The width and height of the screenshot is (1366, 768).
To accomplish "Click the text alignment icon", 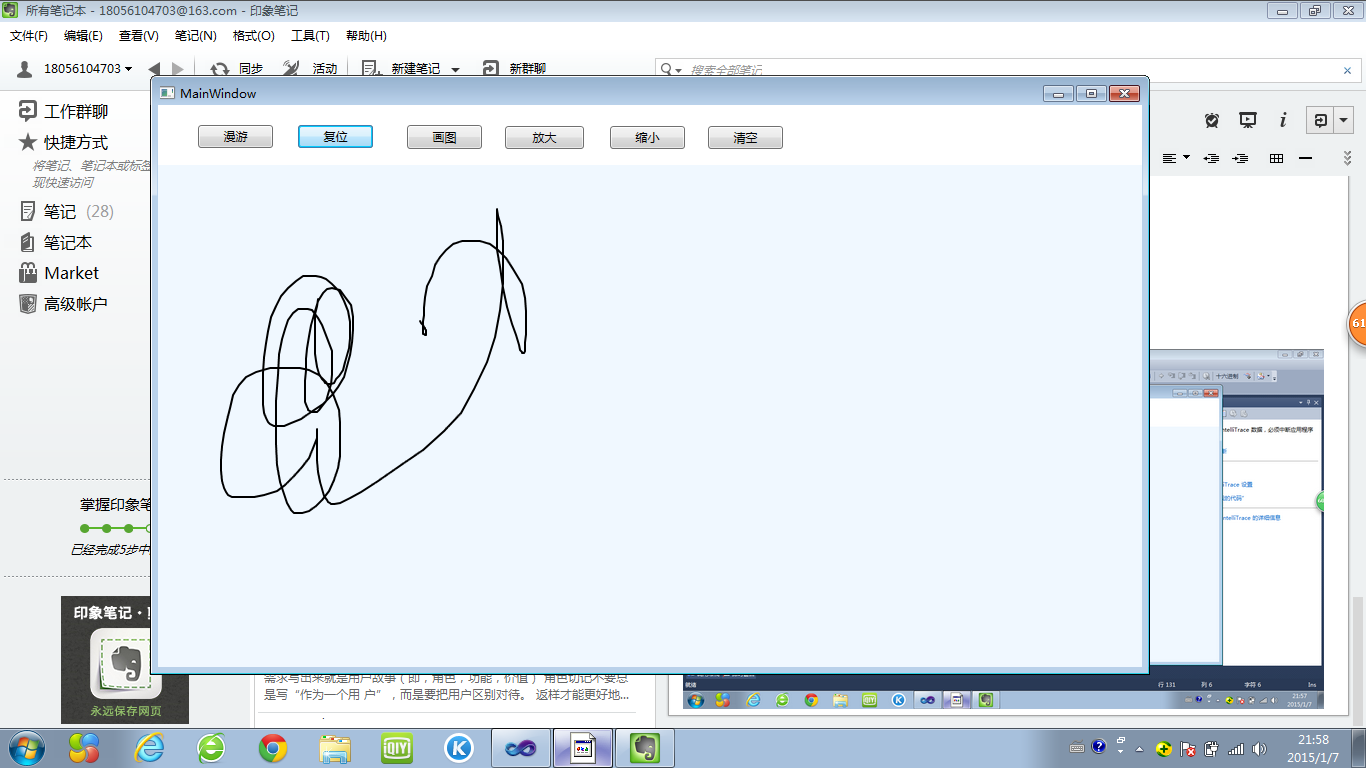I will click(x=1169, y=158).
